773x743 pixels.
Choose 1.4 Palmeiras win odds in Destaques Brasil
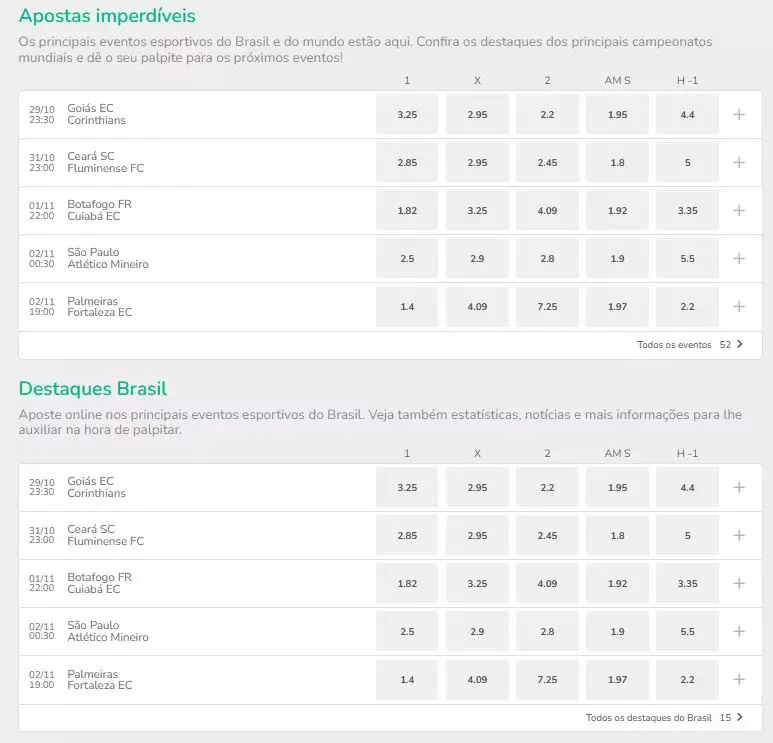(407, 679)
